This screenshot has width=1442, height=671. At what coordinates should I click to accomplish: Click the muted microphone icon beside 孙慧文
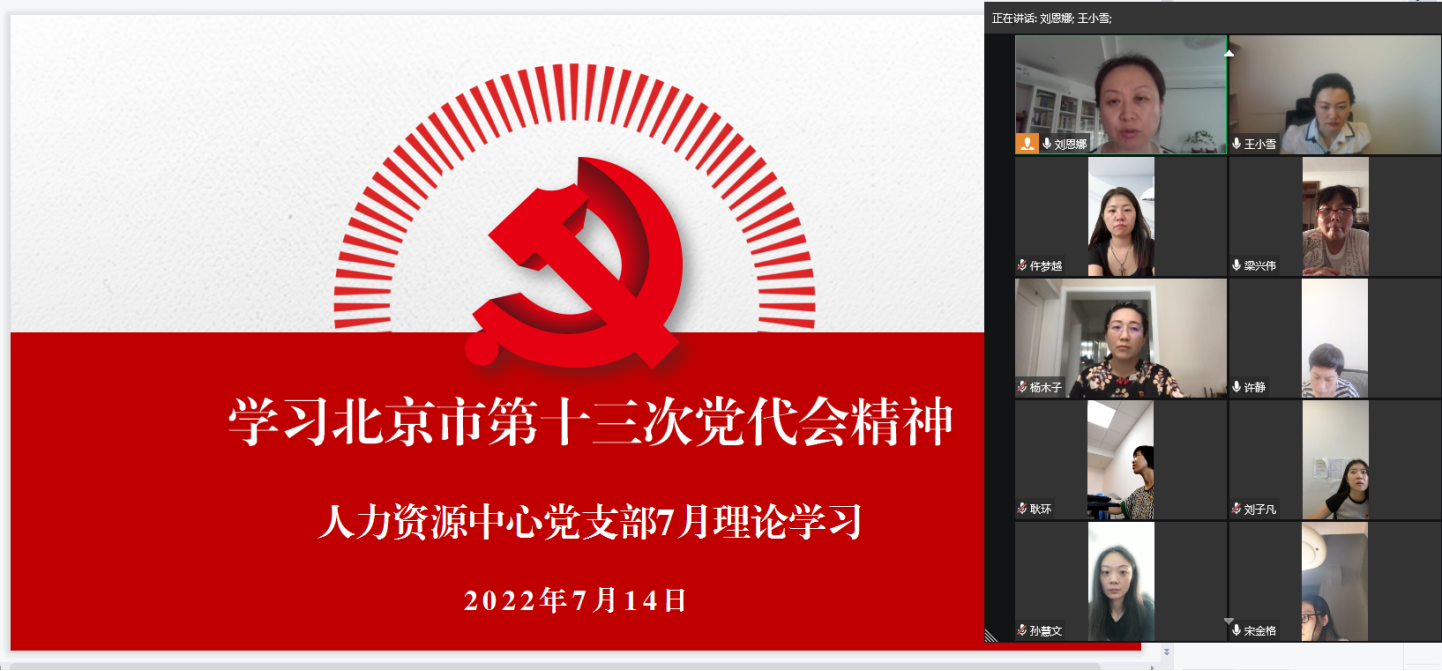[1023, 631]
